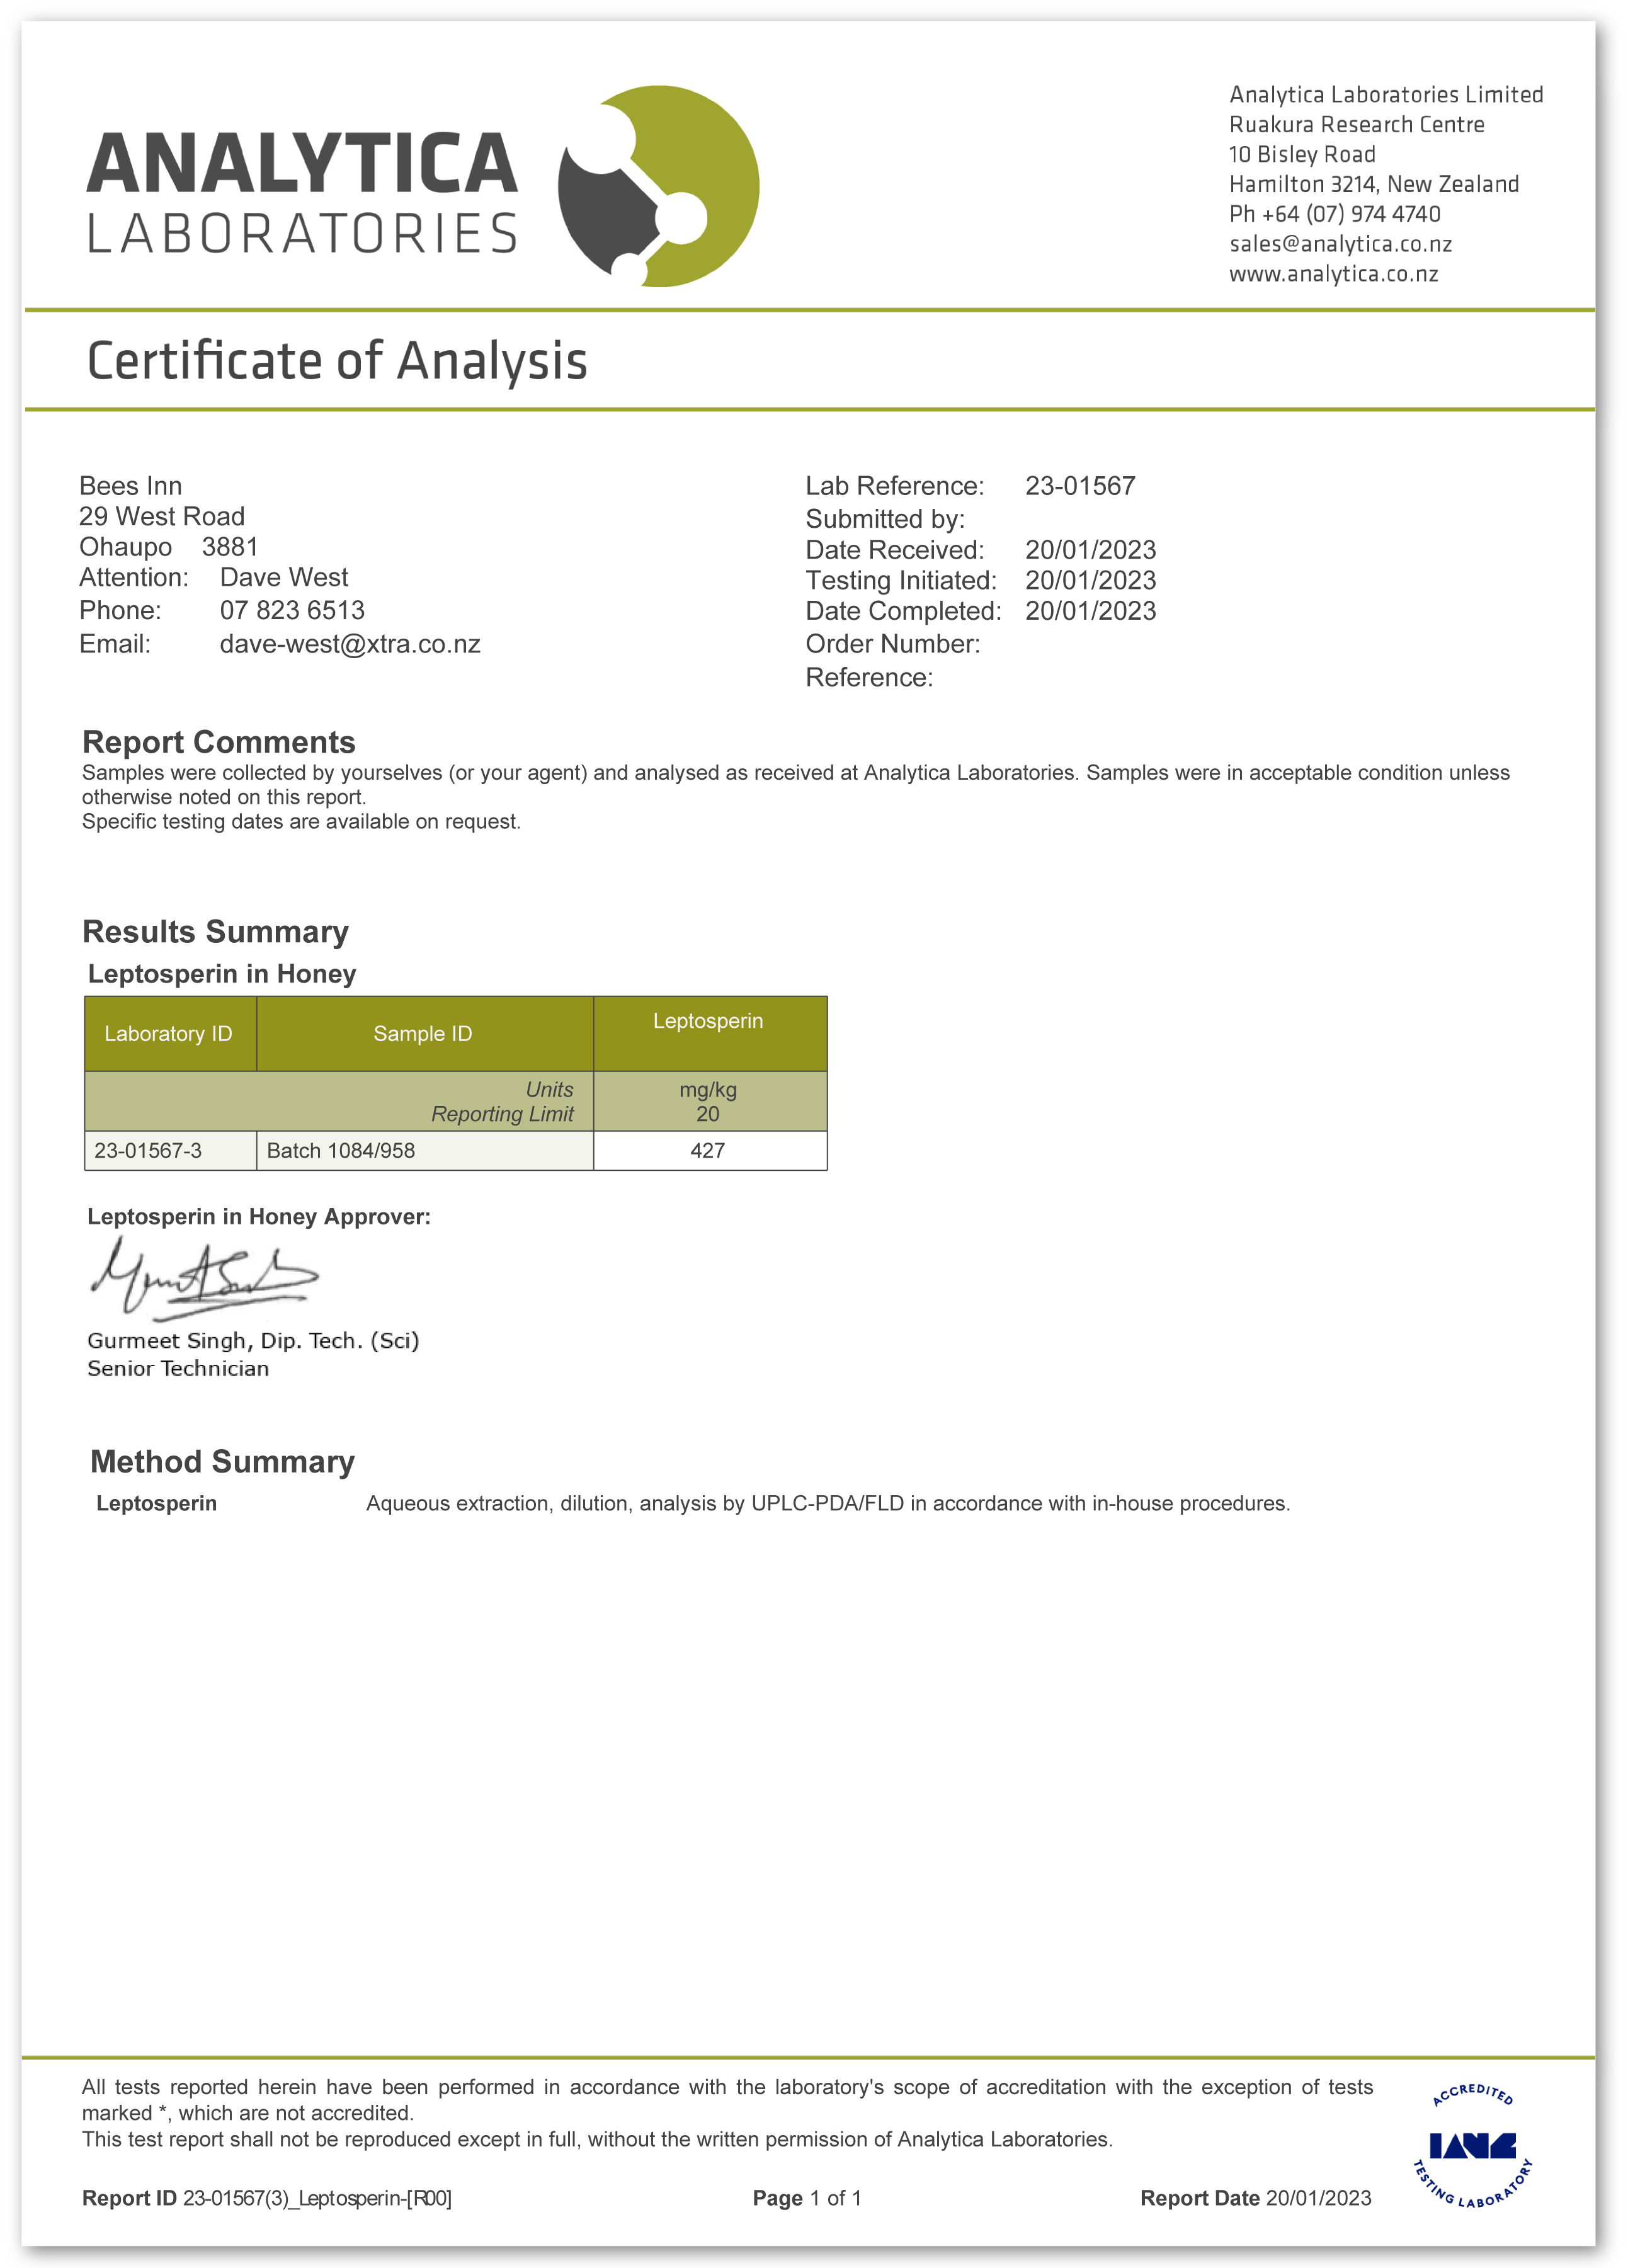Click the dave-west@xtra.co.nz email address
1628x2268 pixels.
tap(350, 644)
